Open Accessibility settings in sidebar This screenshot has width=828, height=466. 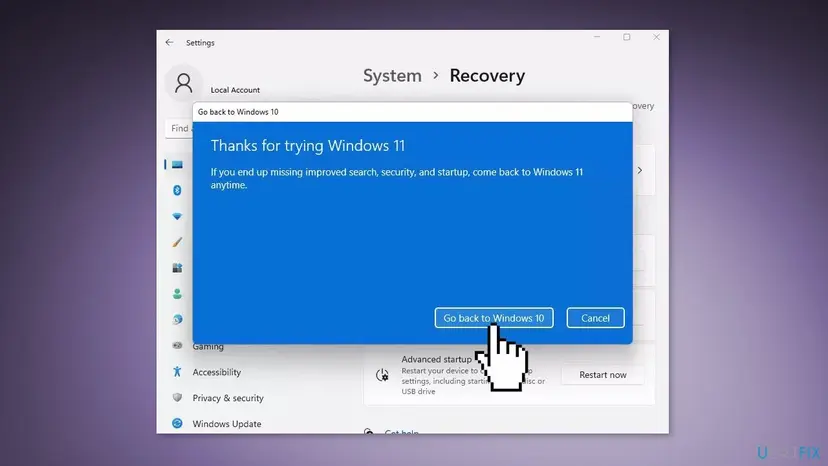(x=217, y=372)
